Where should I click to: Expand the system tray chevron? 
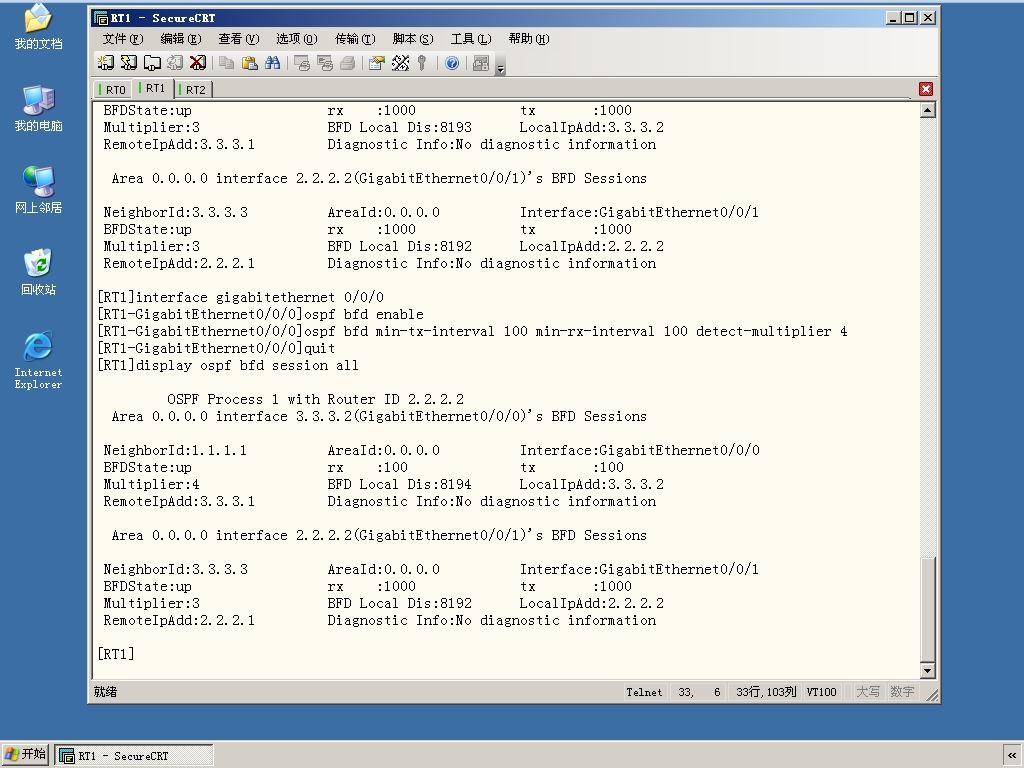click(x=1012, y=755)
